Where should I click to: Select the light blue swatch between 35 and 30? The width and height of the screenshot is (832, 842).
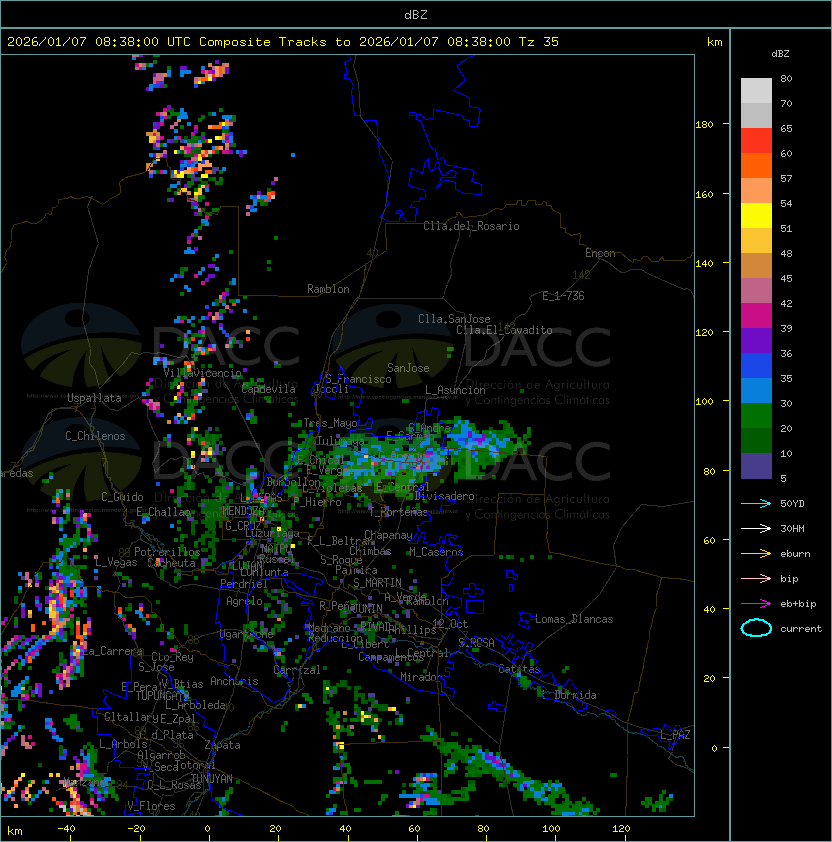[756, 390]
